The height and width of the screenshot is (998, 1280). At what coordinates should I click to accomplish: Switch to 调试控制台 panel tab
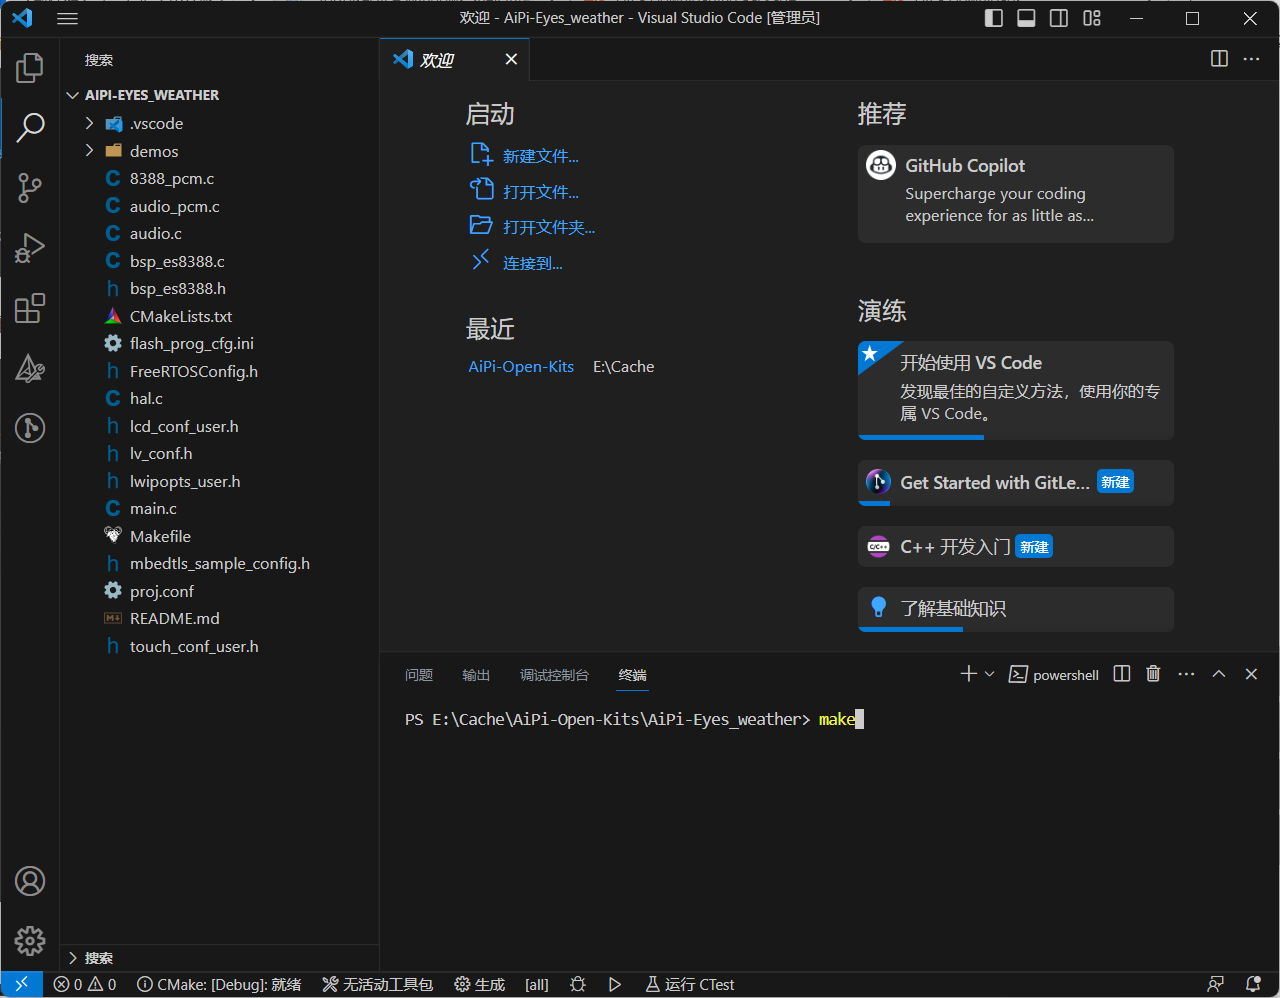point(554,675)
